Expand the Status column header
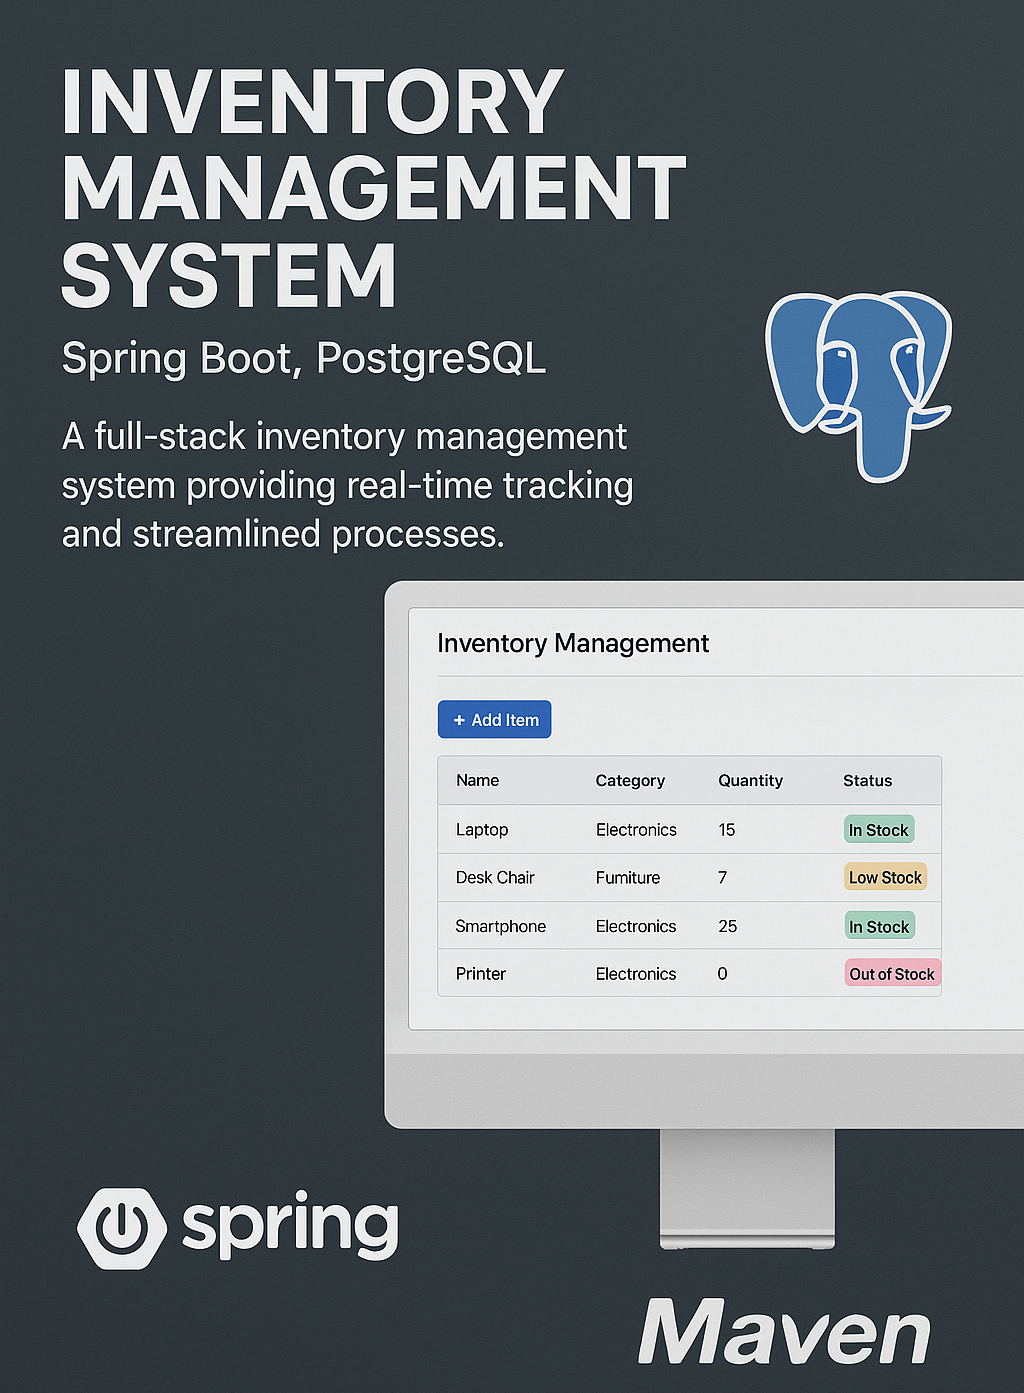1024x1393 pixels. coord(867,780)
